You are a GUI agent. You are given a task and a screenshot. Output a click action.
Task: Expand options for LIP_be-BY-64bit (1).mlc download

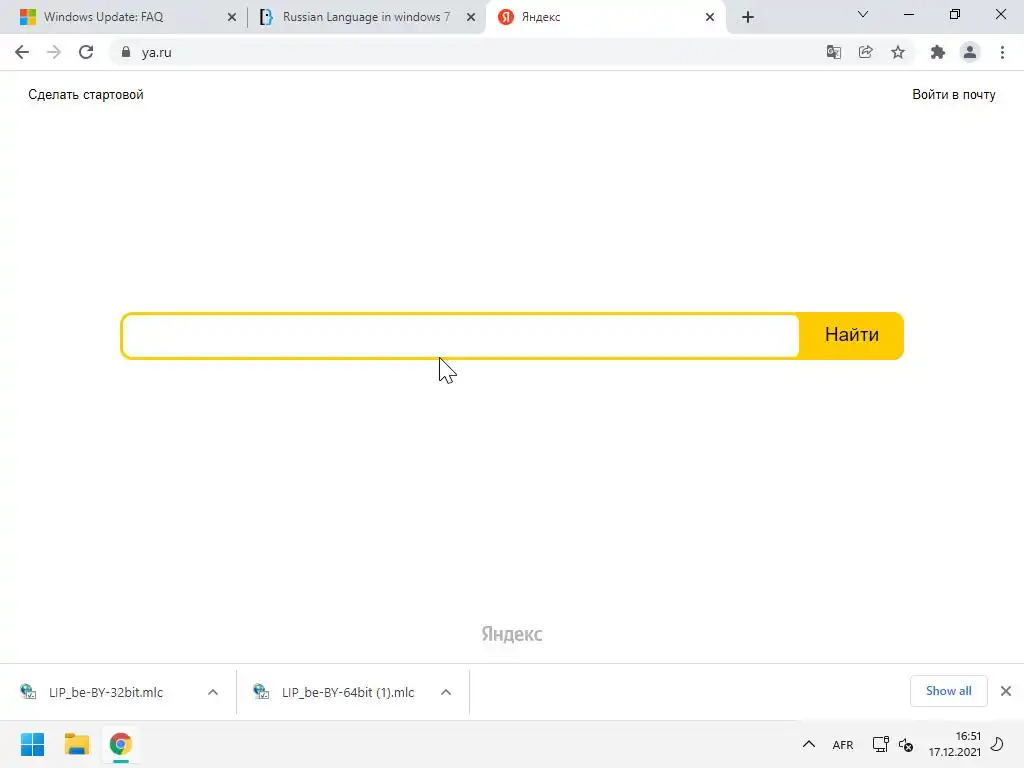[x=446, y=692]
